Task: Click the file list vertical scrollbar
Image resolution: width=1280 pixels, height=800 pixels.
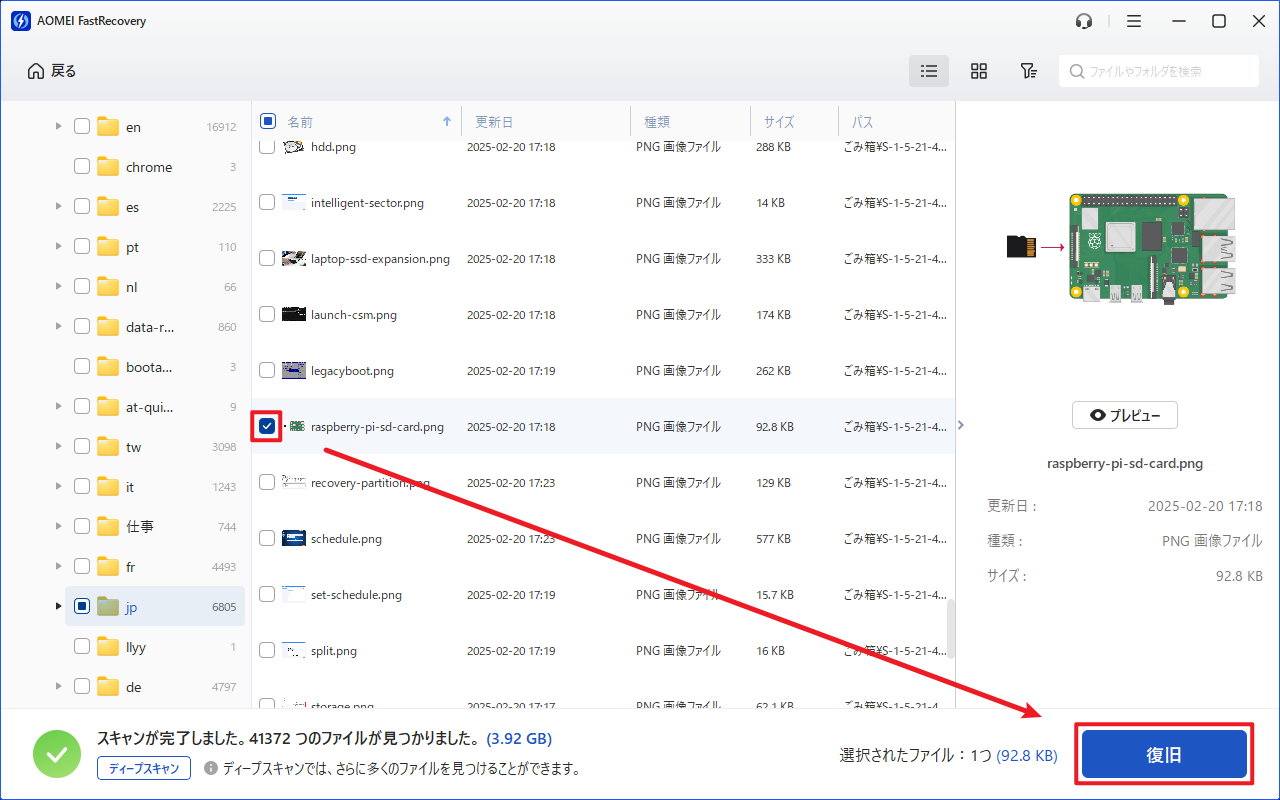Action: 950,629
